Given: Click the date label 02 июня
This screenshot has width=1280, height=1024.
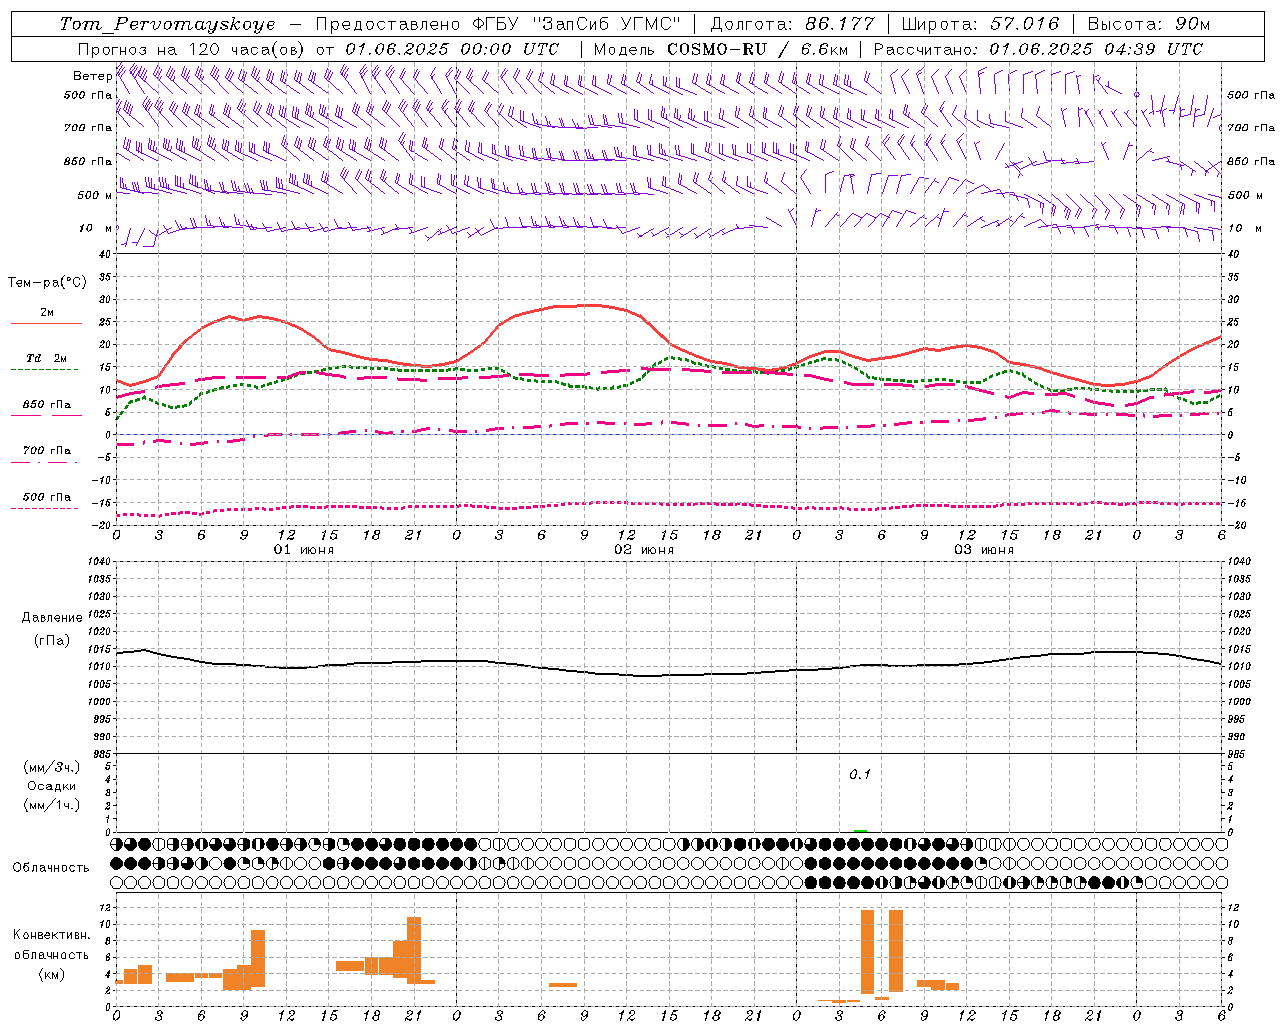Looking at the screenshot, I should [x=644, y=550].
